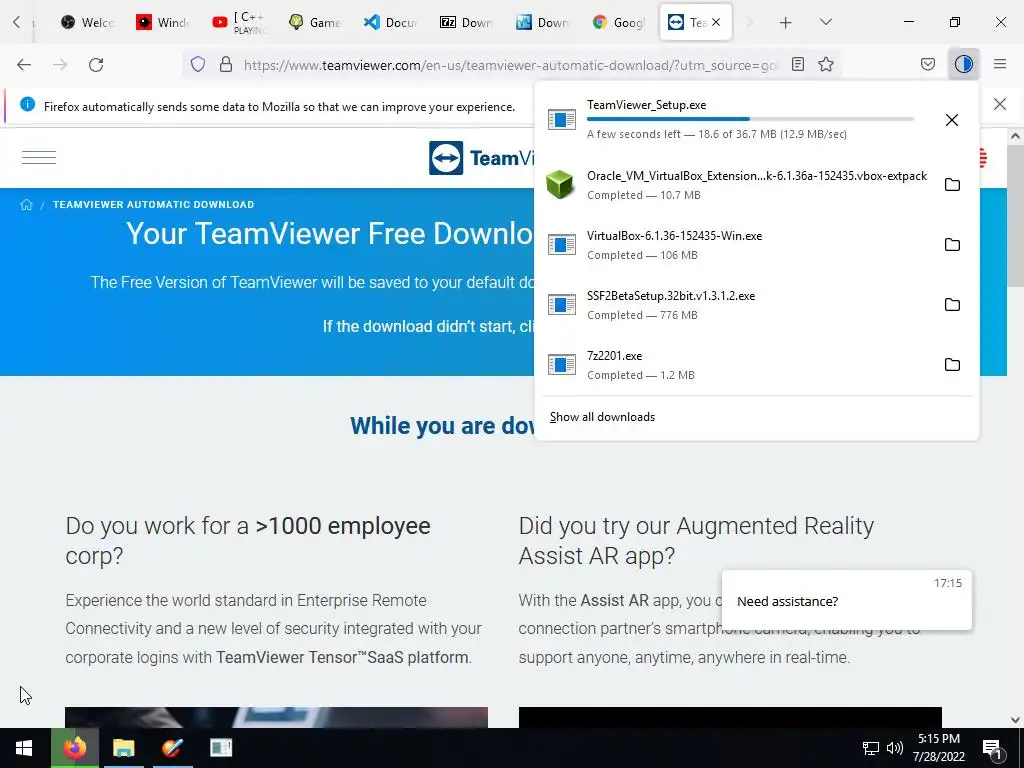
Task: Open the paintbrush app in taskbar
Action: click(x=172, y=748)
